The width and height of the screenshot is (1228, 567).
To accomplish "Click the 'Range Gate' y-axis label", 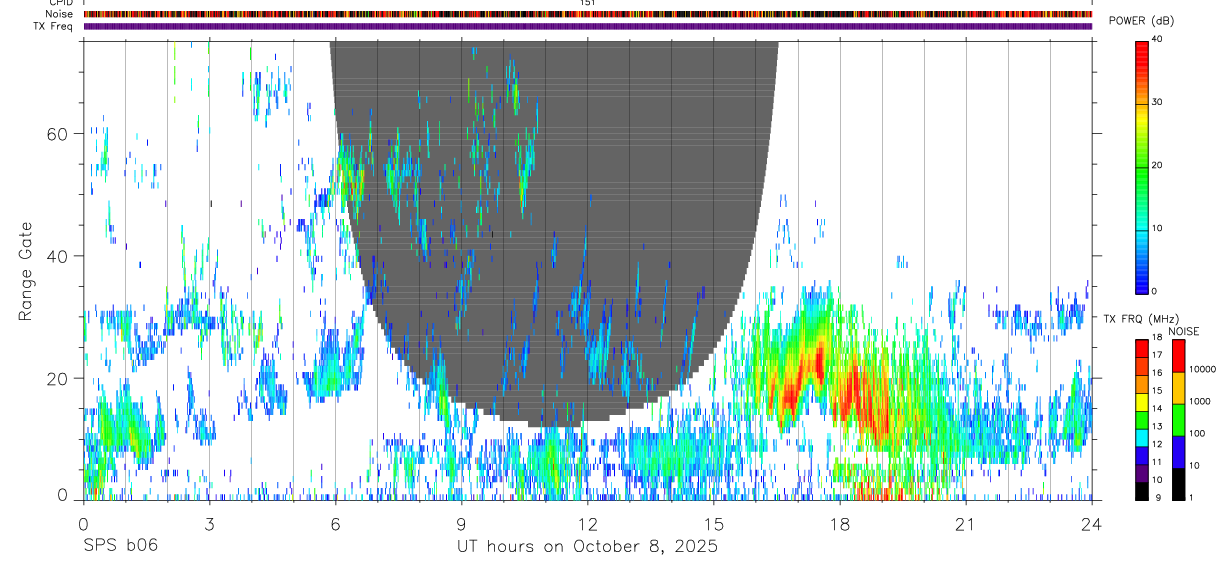I will 27,272.
